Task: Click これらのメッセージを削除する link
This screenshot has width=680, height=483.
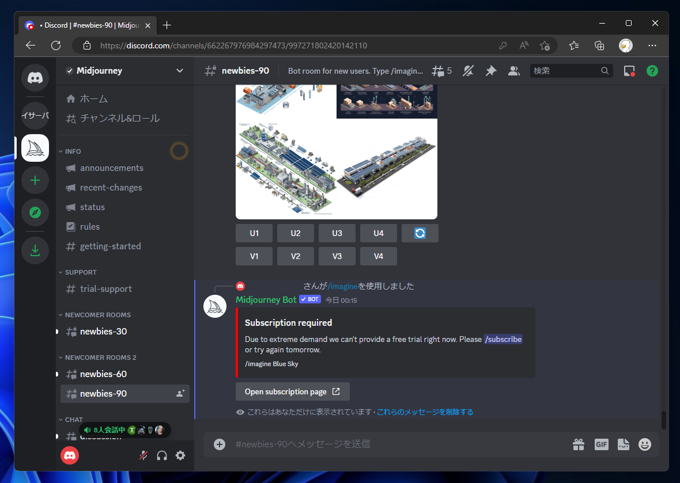Action: [x=425, y=412]
